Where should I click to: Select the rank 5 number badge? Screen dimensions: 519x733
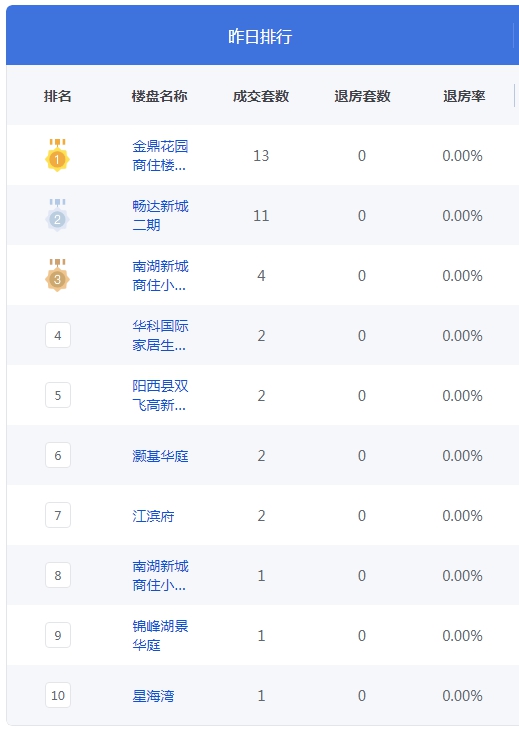tap(58, 395)
